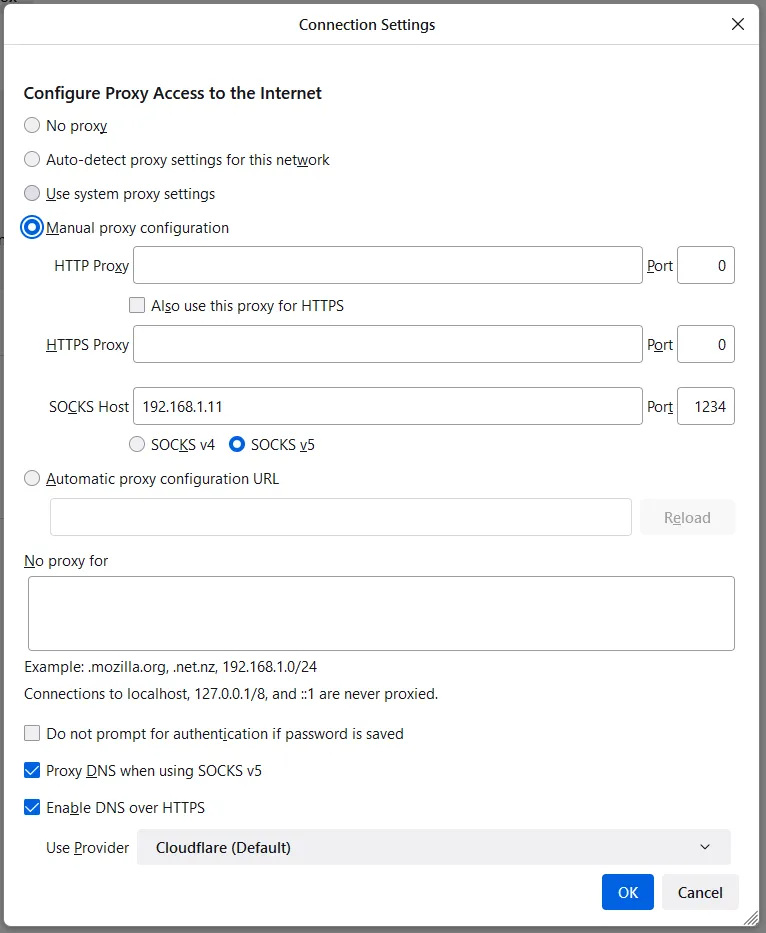The image size is (766, 933).
Task: Enable Do not prompt for authentication checkbox
Action: [32, 733]
